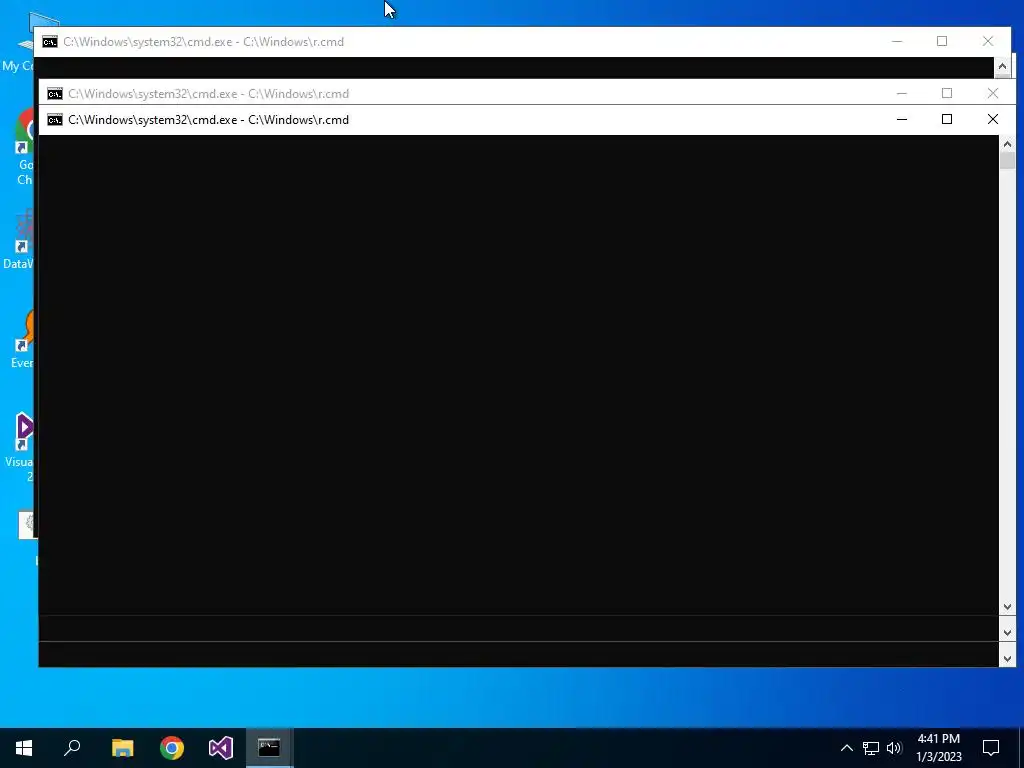
Task: Click rearmost window scrollbar up arrow
Action: pos(1002,67)
